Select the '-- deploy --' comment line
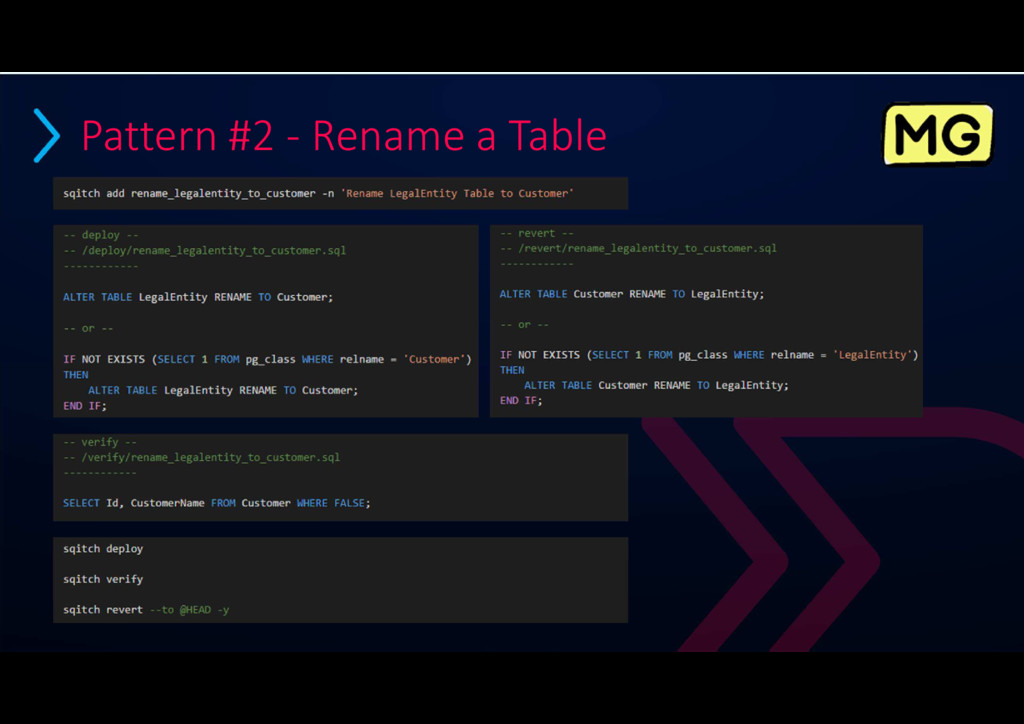The image size is (1024, 724). click(101, 235)
